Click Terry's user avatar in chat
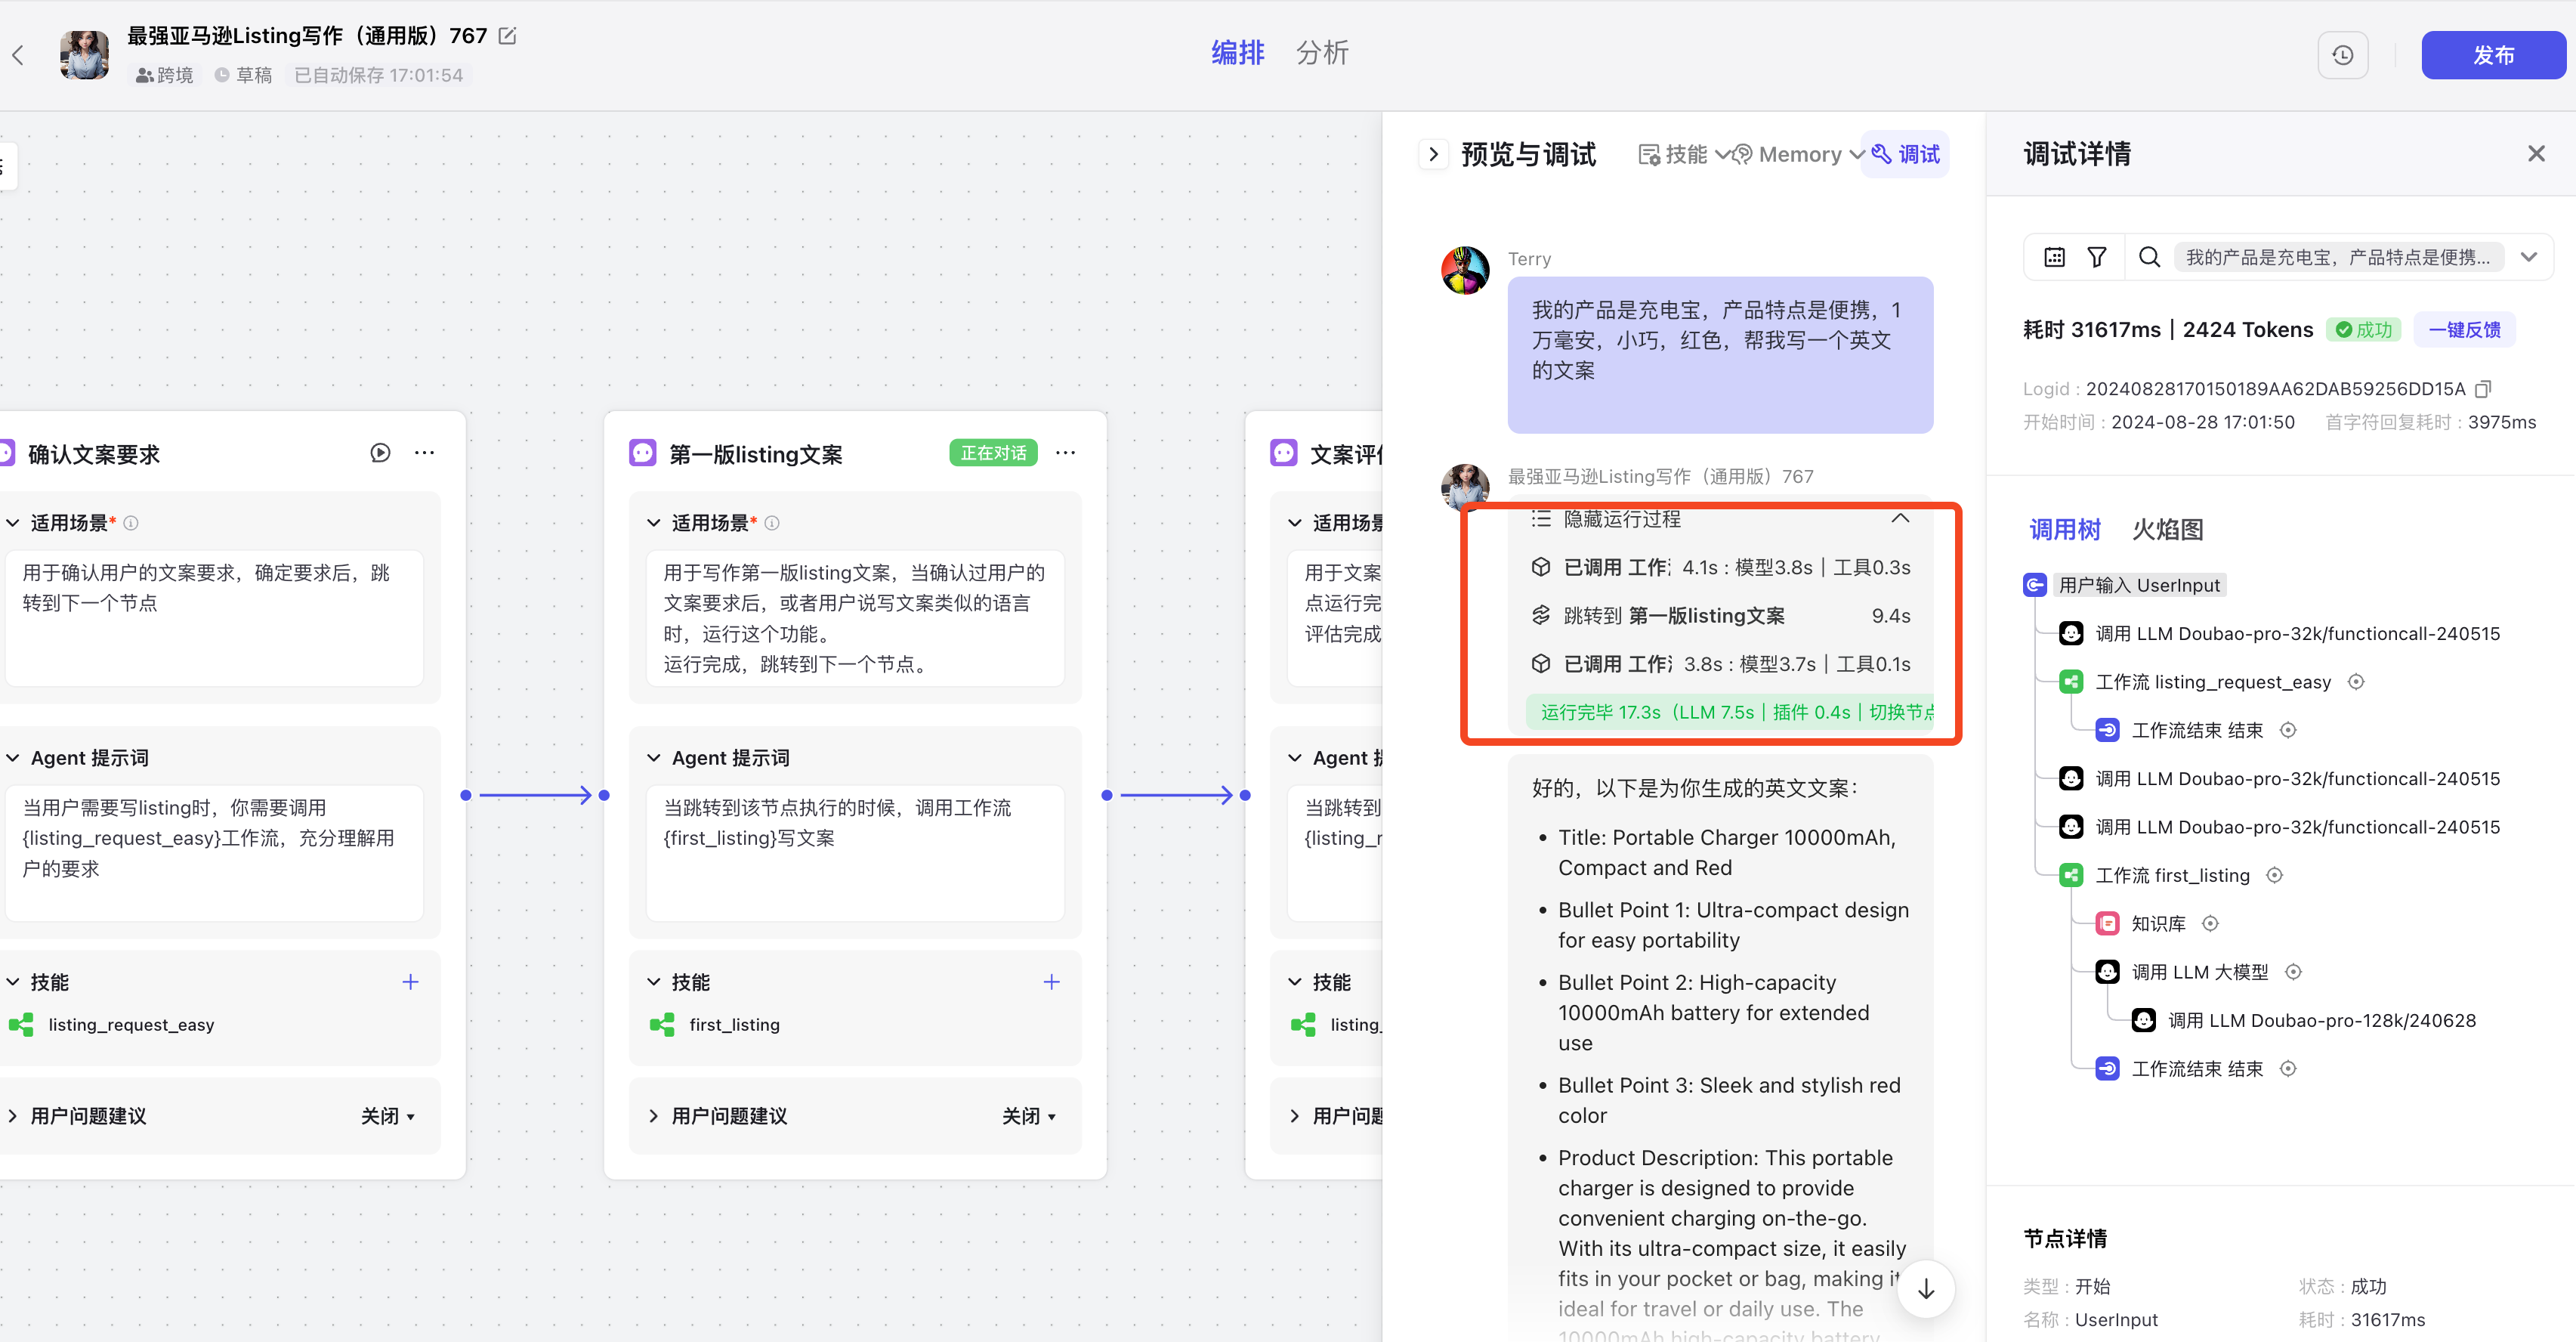The width and height of the screenshot is (2576, 1342). pyautogui.click(x=1465, y=271)
